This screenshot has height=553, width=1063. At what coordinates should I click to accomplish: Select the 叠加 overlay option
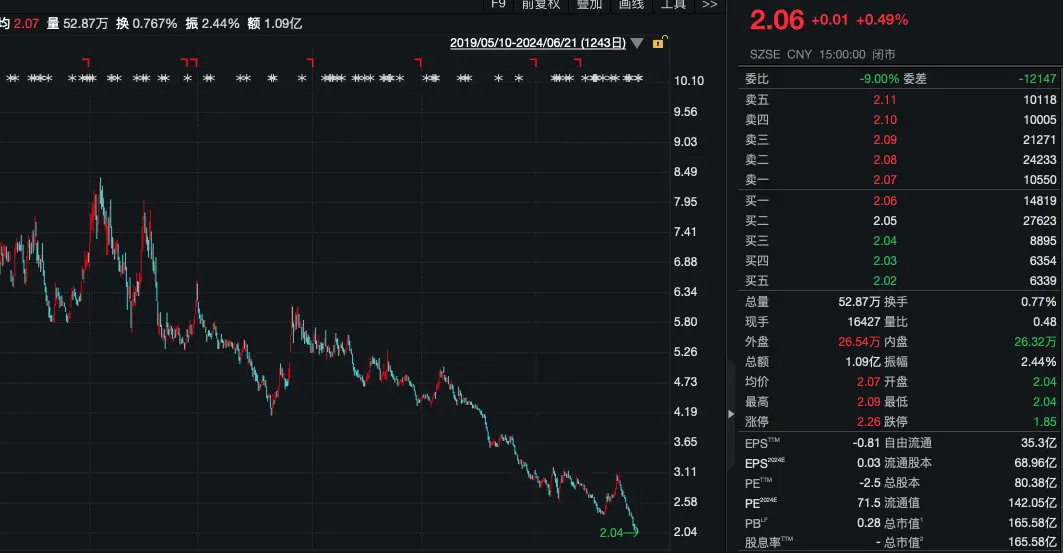pos(589,5)
